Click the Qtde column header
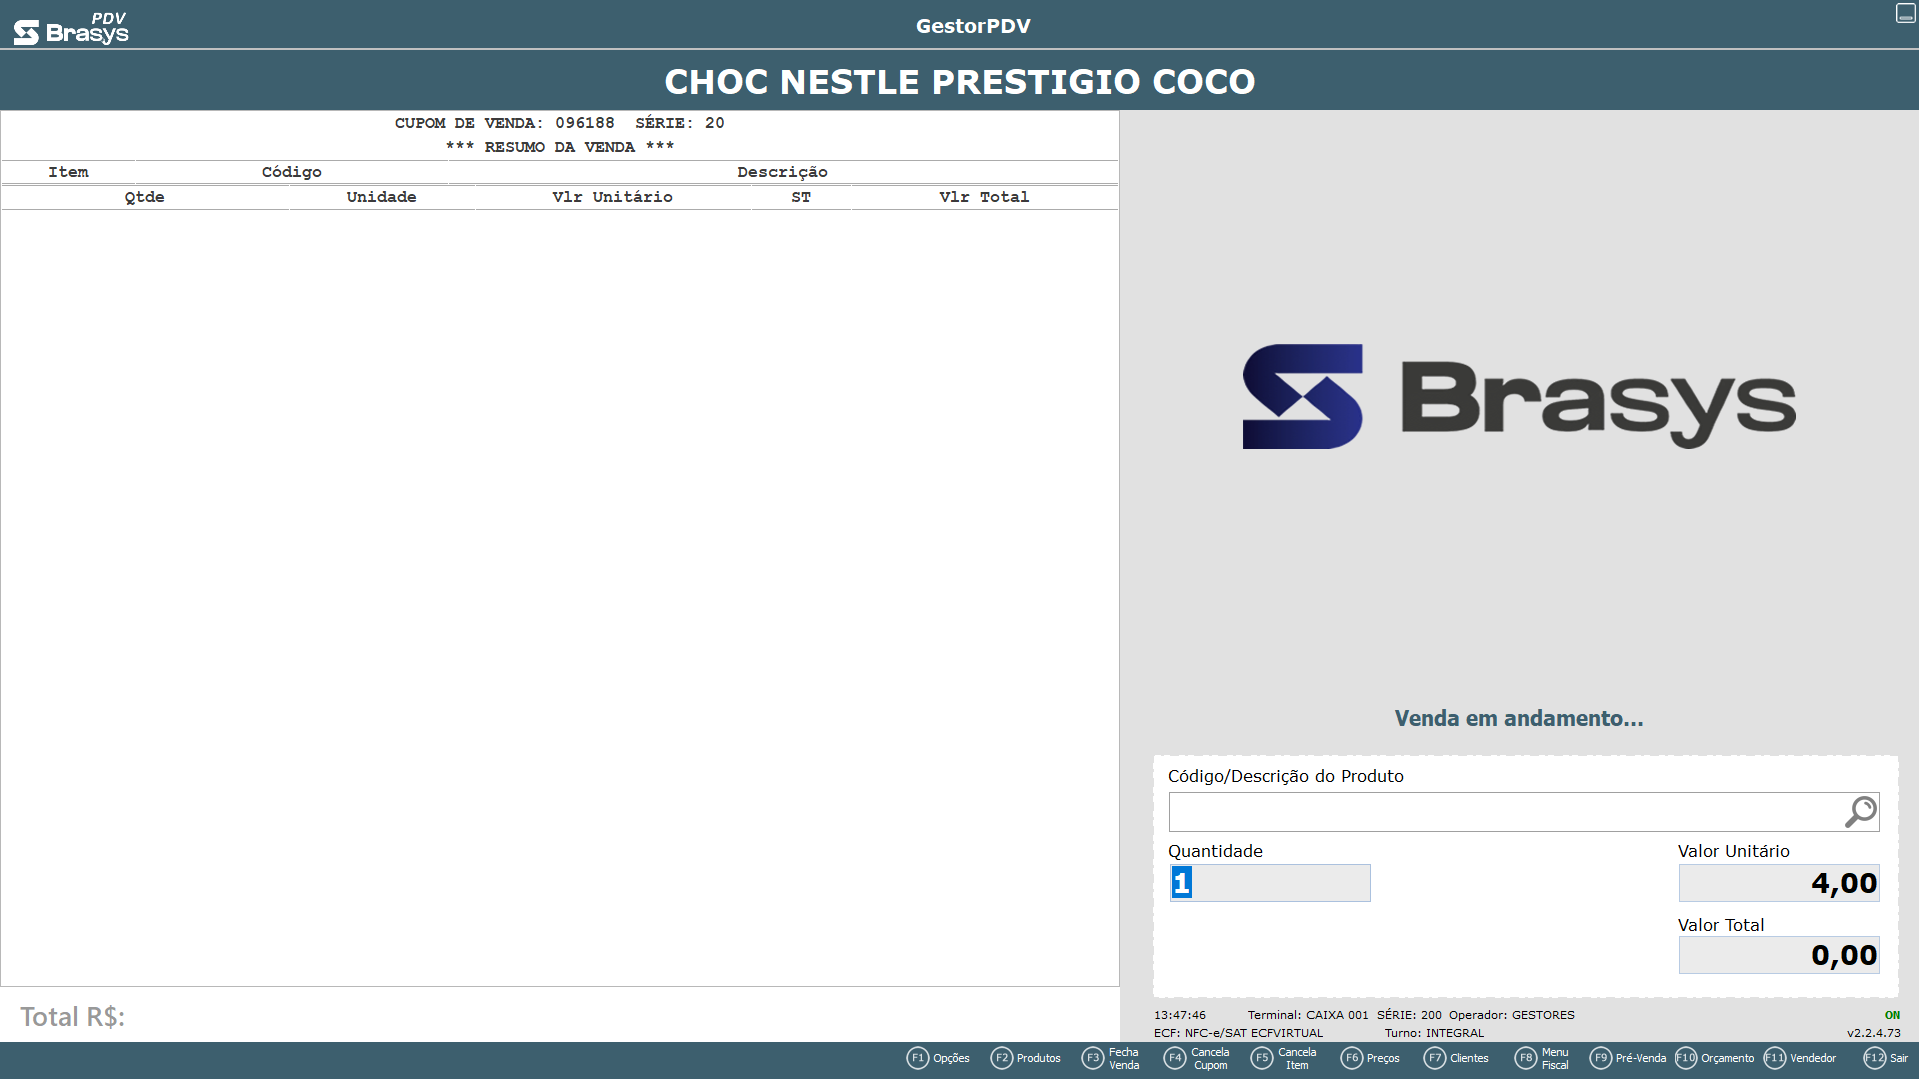Image resolution: width=1919 pixels, height=1079 pixels. [145, 197]
